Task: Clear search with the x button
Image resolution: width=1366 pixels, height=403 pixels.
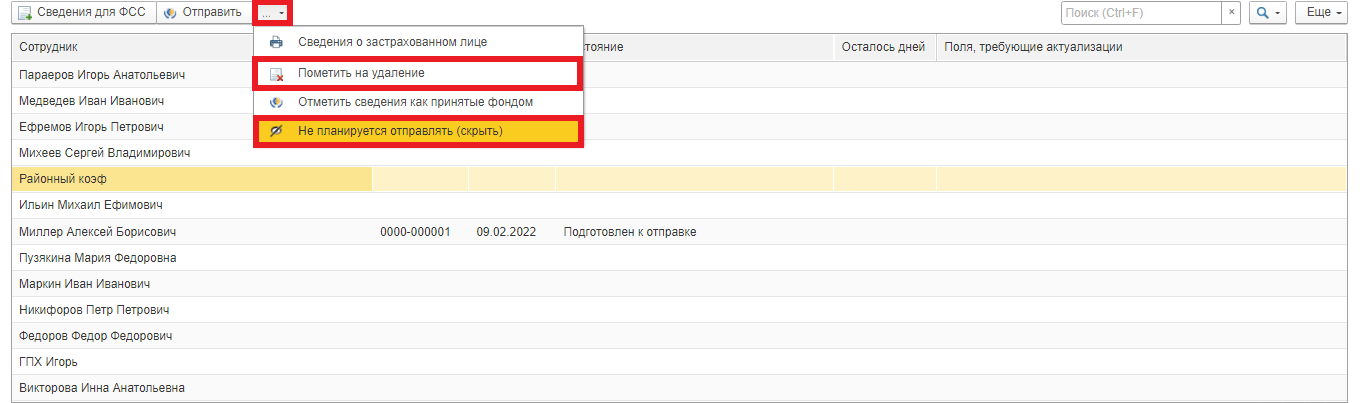Action: [1232, 13]
